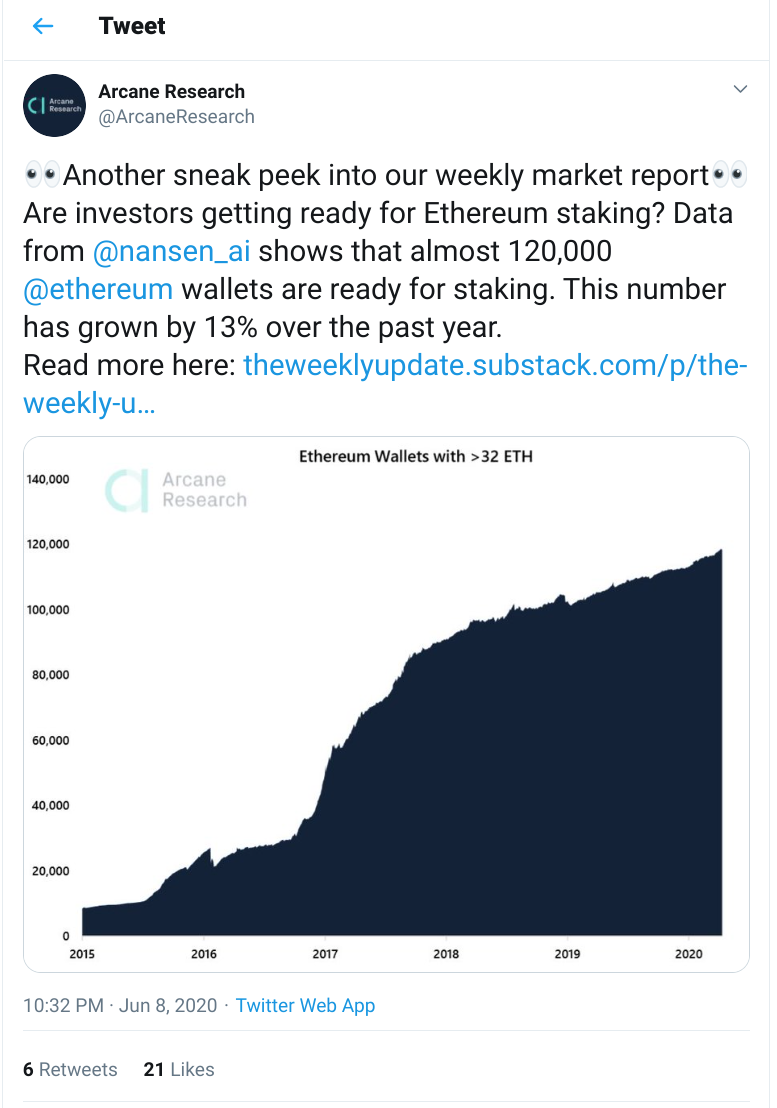Image resolution: width=777 pixels, height=1108 pixels.
Task: View the 21 Likes list
Action: [179, 1070]
